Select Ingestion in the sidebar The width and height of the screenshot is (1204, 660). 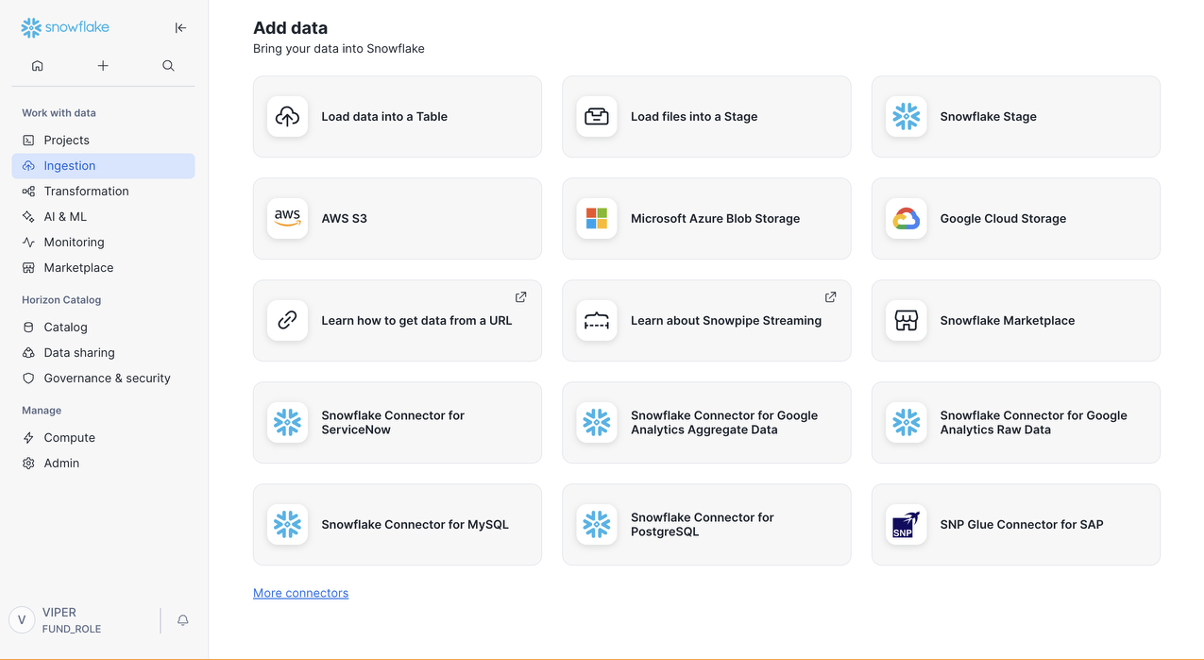pos(103,166)
